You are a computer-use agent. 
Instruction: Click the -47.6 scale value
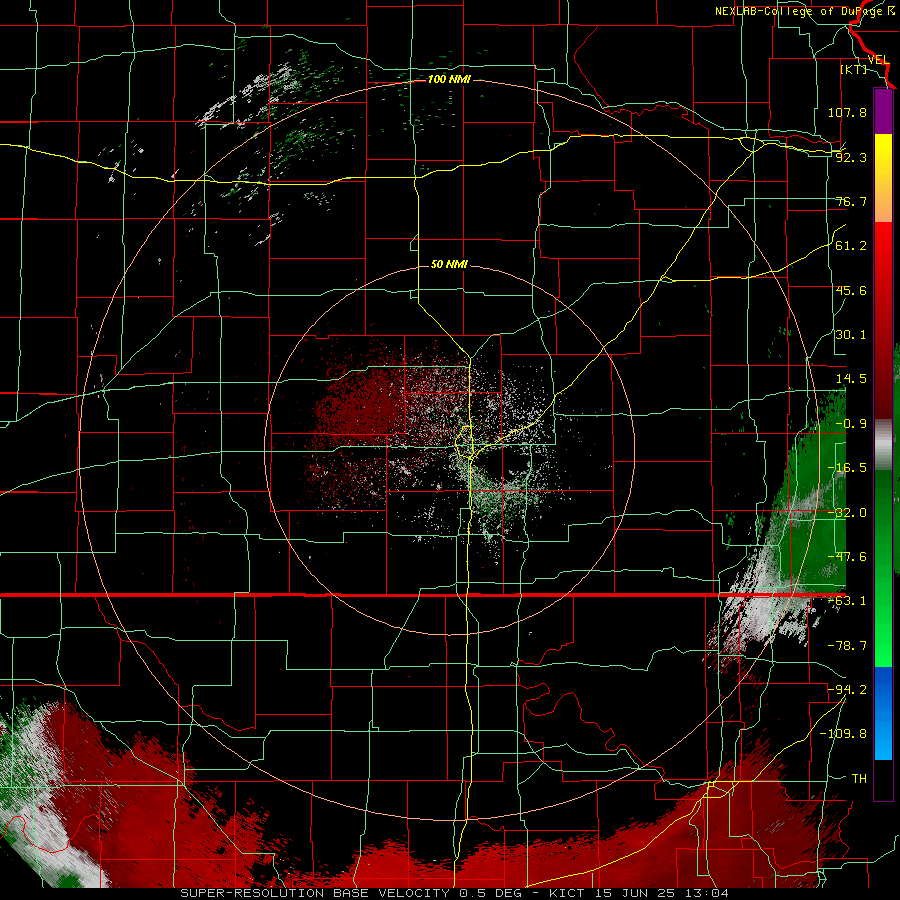[847, 557]
